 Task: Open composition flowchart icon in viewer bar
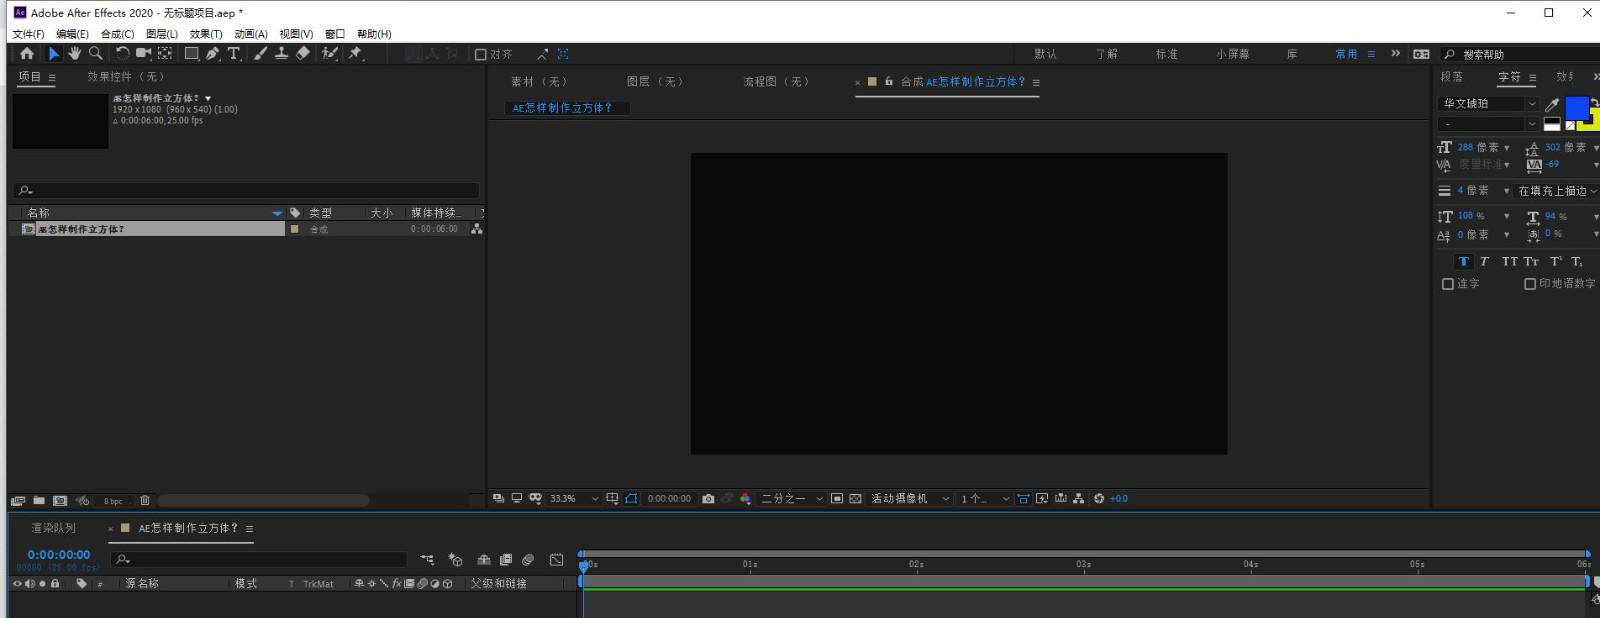pos(1078,498)
